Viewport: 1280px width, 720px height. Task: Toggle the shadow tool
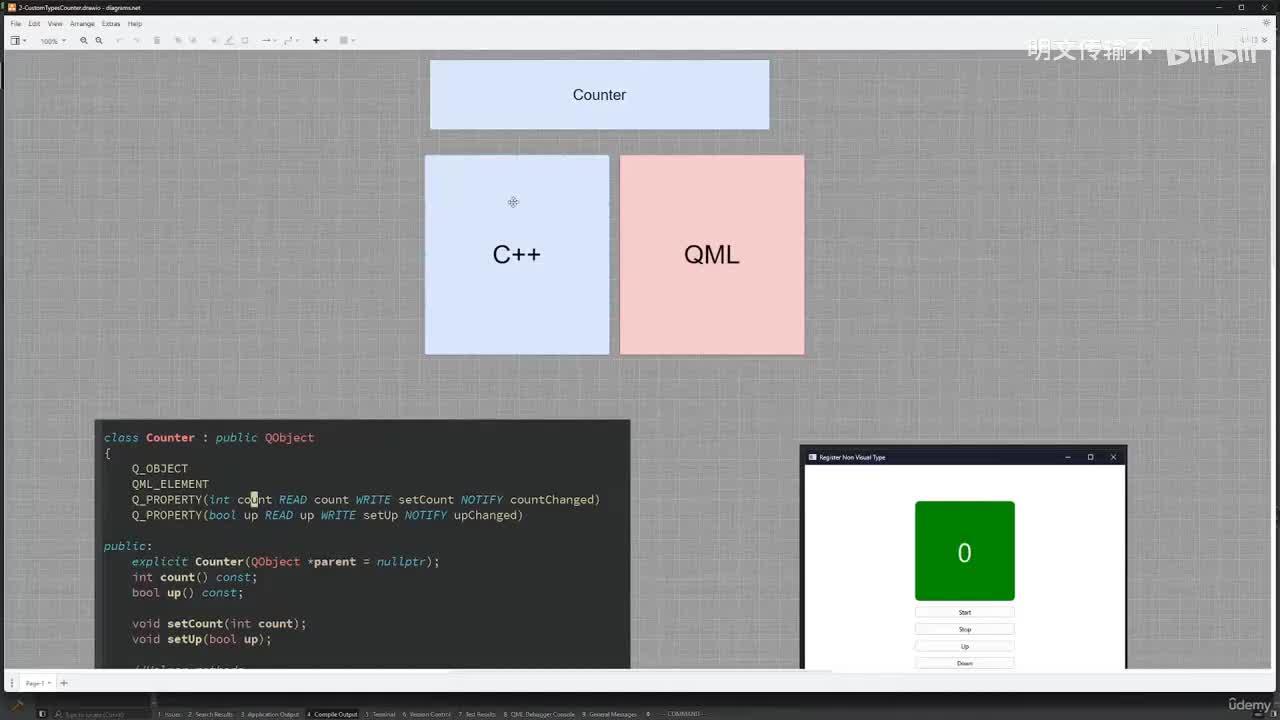pos(245,41)
